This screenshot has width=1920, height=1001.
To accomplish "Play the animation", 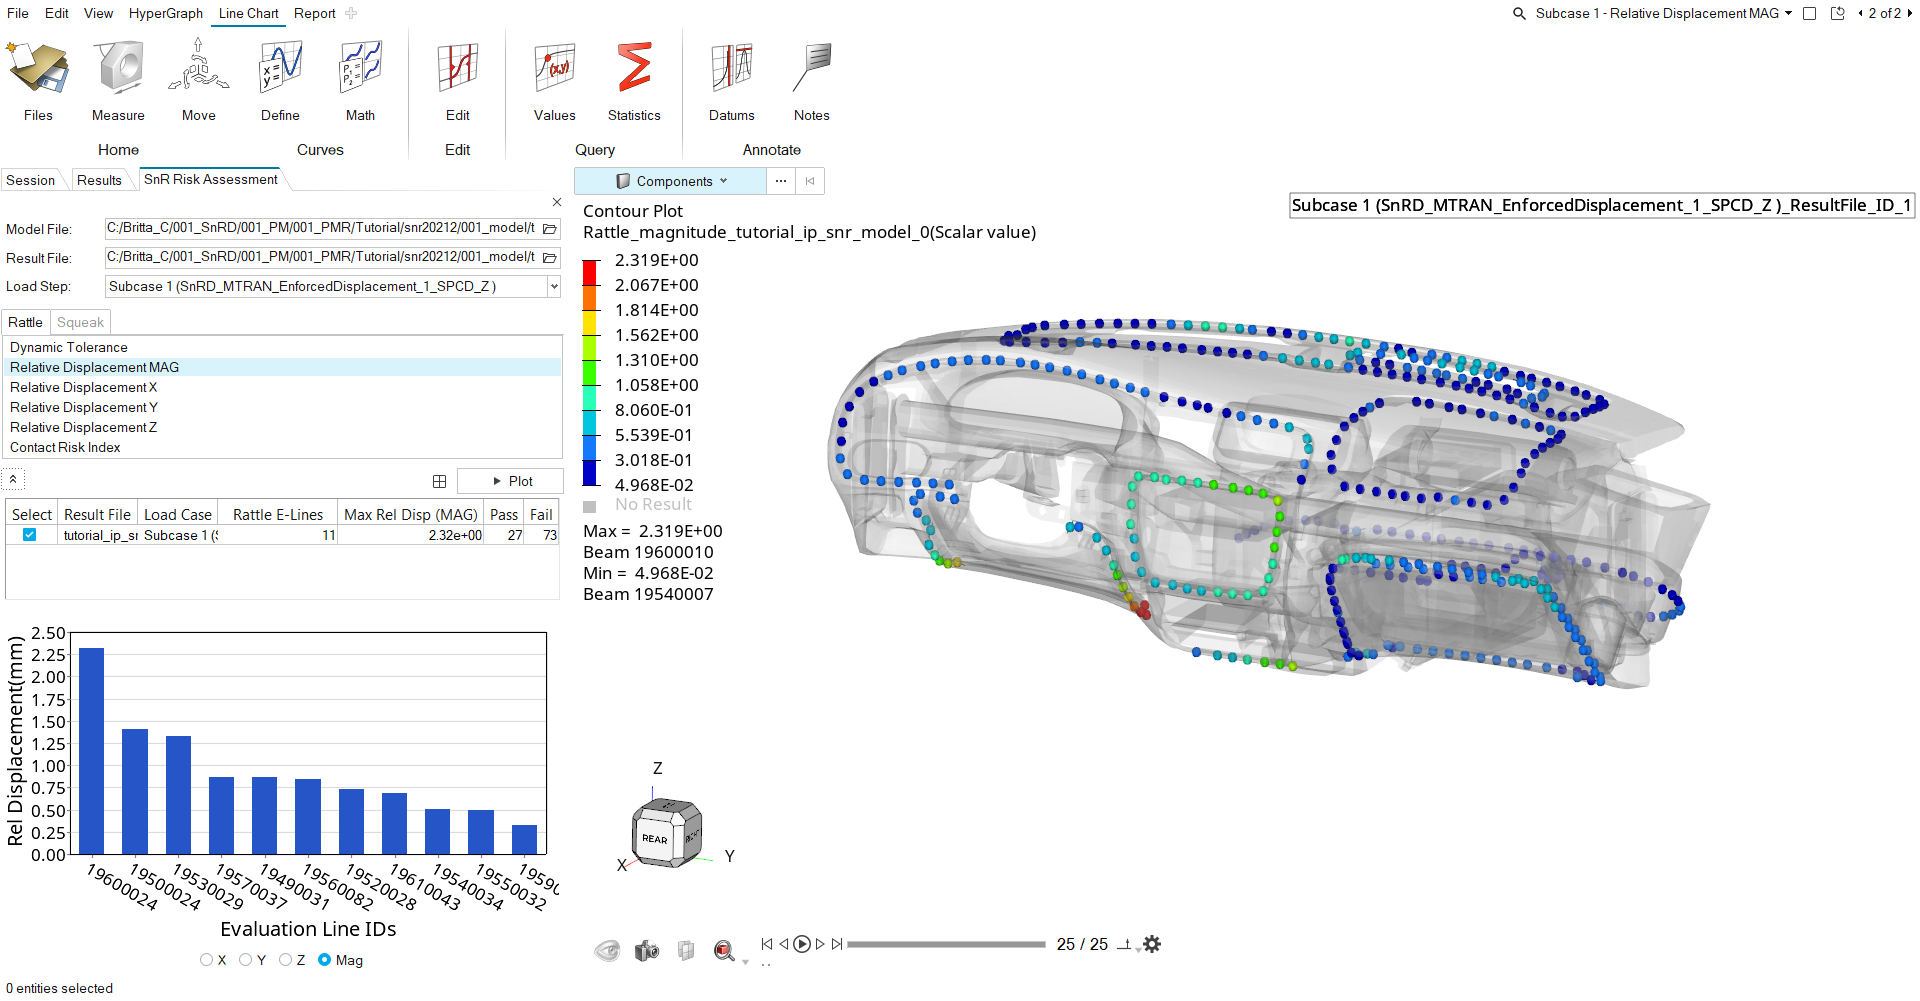I will 802,944.
